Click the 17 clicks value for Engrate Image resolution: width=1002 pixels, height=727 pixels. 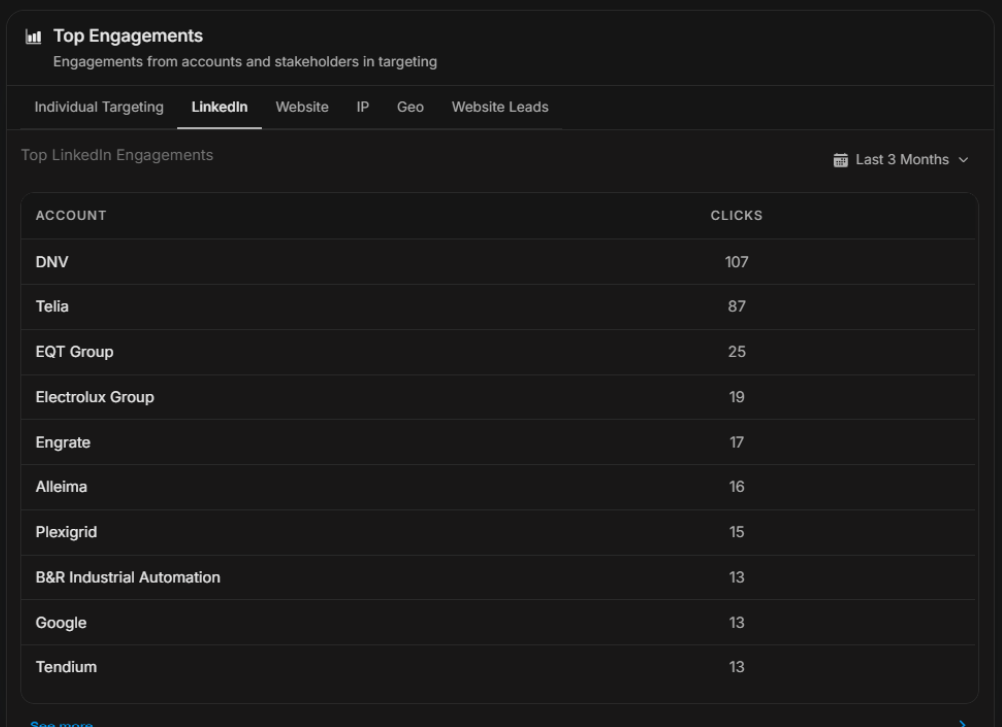click(x=736, y=442)
